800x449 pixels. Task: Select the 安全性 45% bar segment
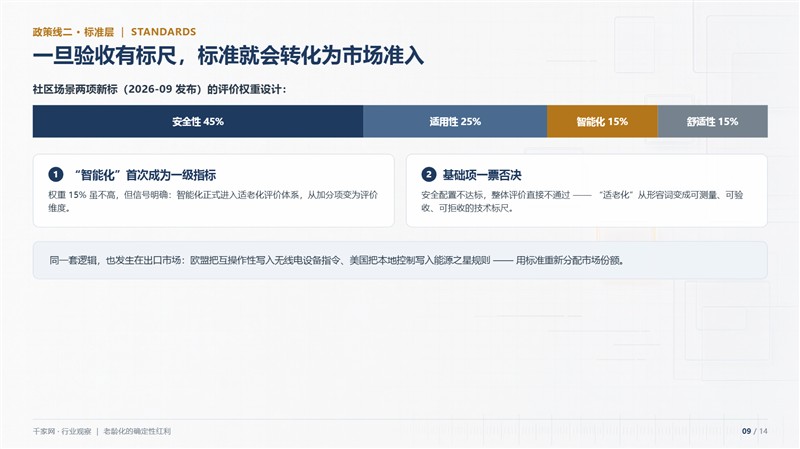(198, 121)
